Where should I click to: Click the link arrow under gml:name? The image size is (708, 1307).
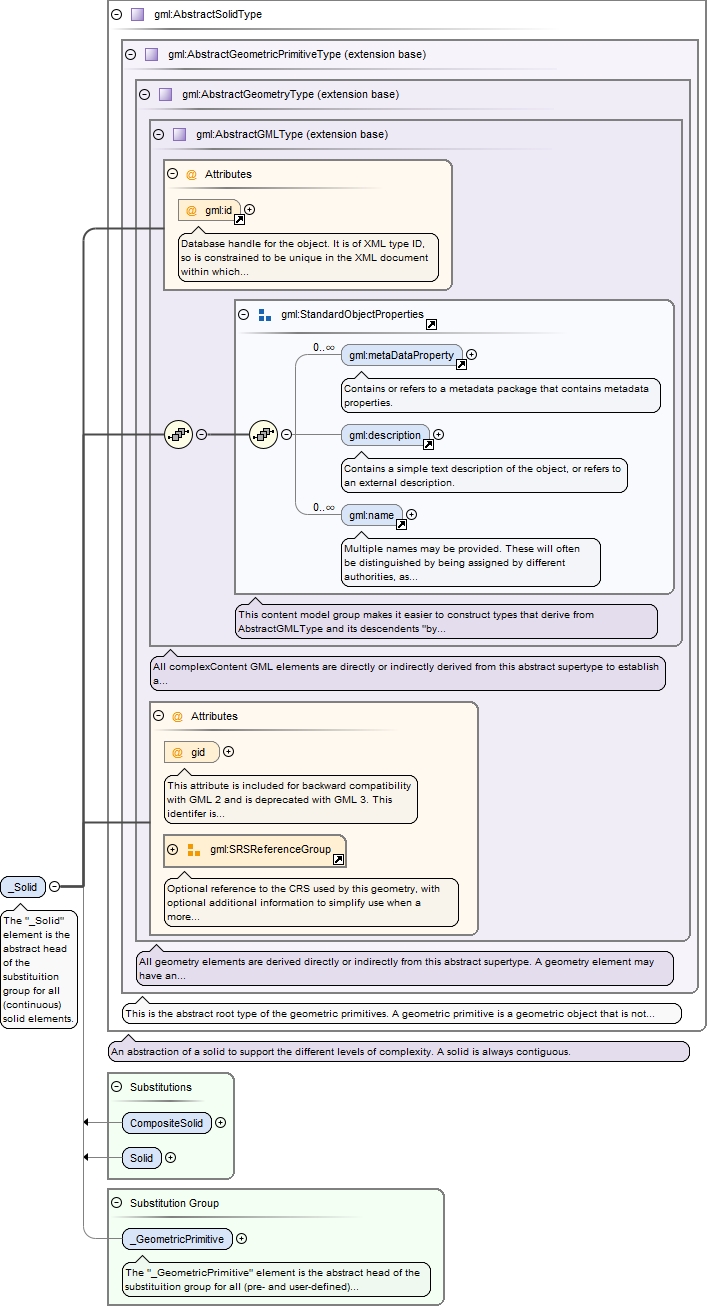(400, 525)
